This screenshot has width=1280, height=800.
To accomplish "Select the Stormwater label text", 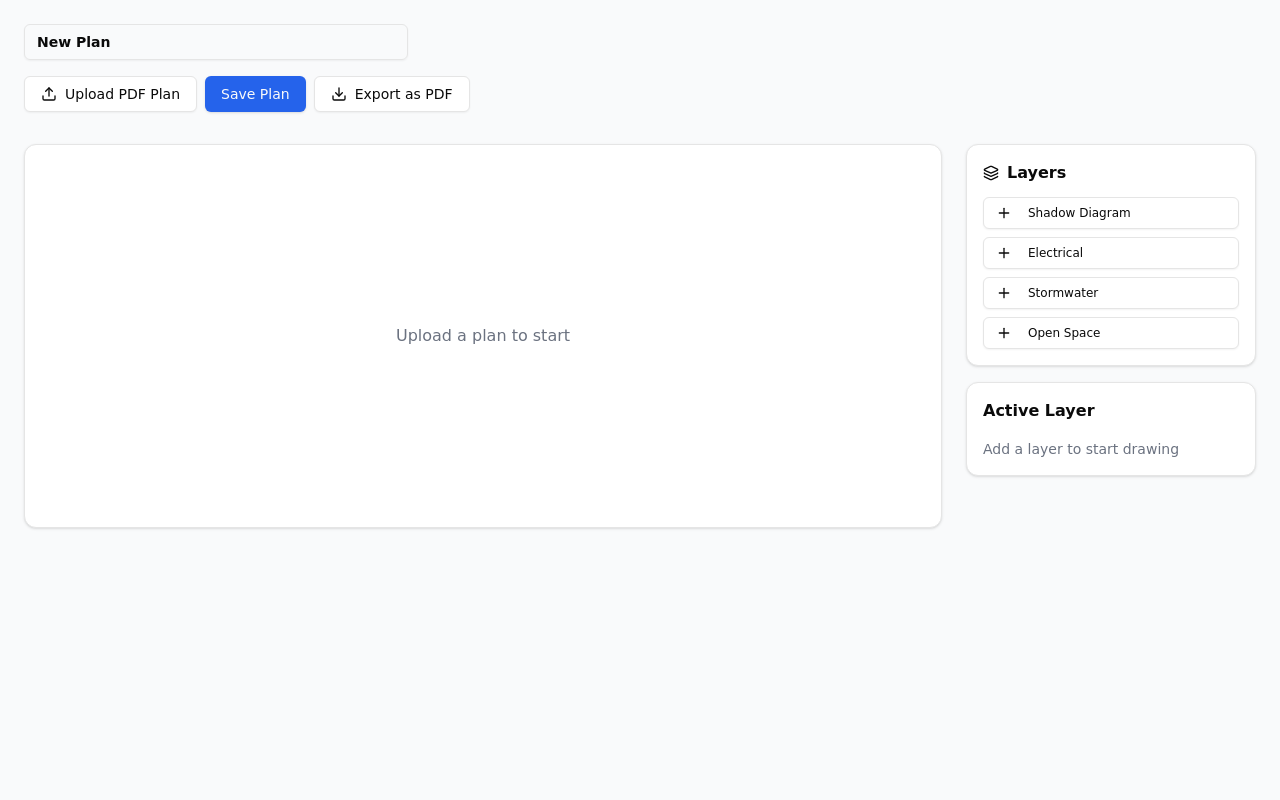I will coord(1063,293).
